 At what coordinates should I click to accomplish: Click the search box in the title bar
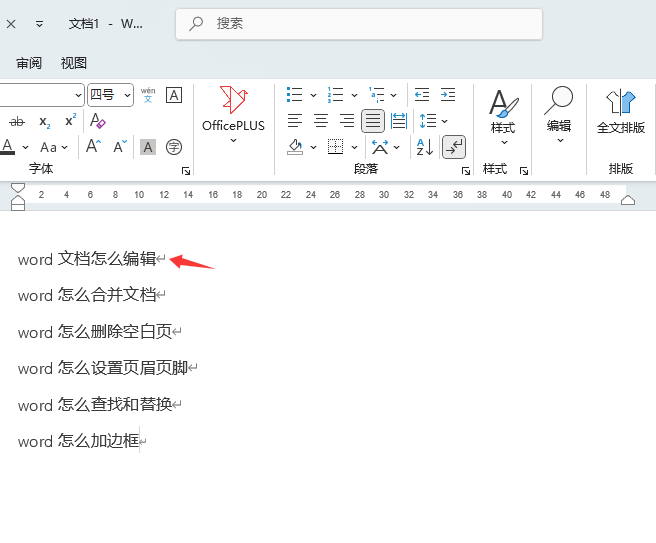point(359,24)
